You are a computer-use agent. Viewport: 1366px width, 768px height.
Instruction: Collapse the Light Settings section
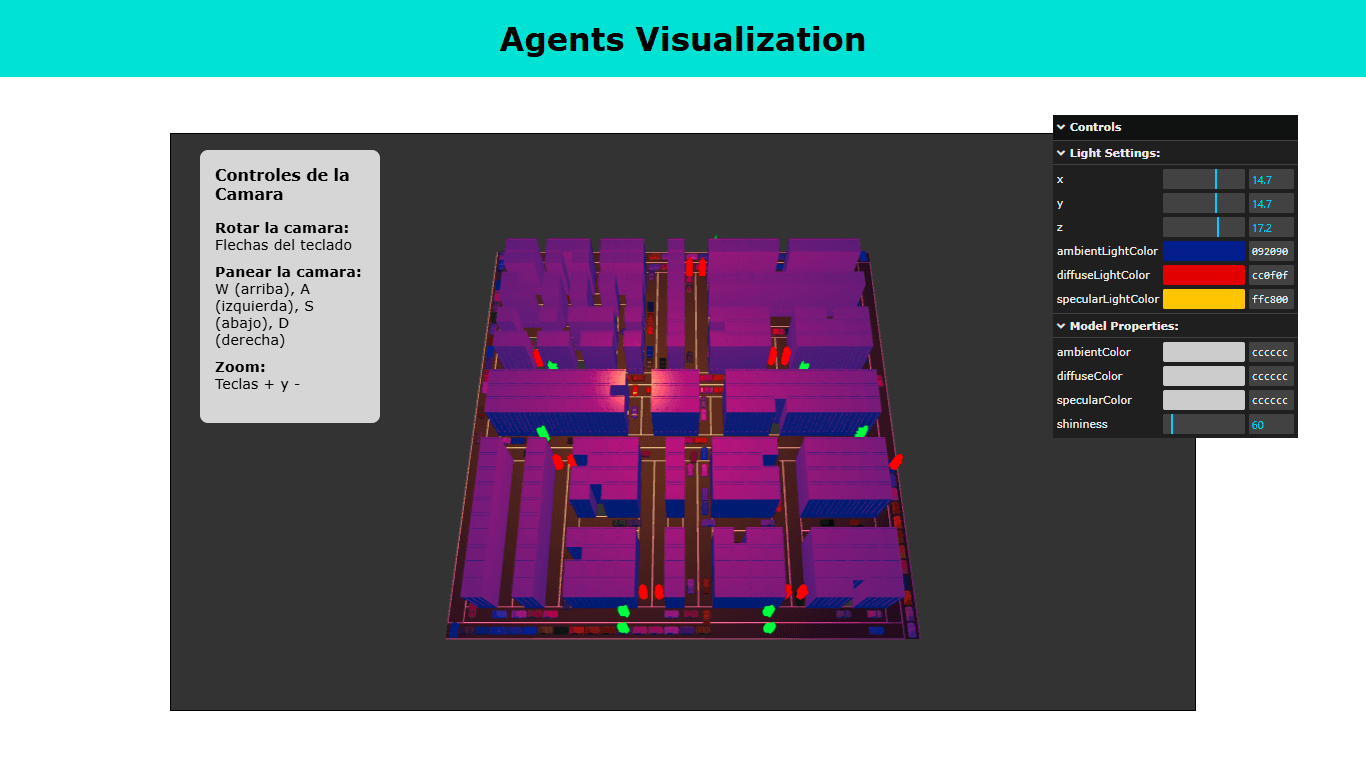1114,153
